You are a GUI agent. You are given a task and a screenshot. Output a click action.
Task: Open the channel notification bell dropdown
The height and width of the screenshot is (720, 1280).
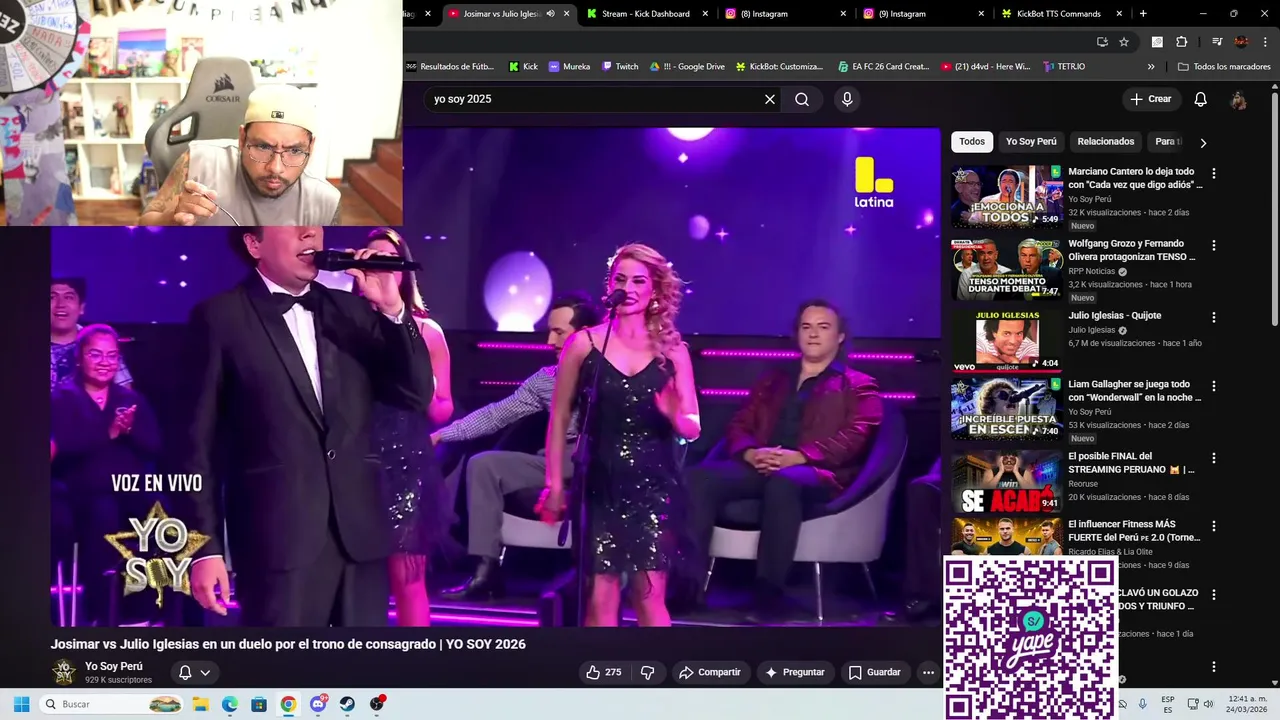[194, 672]
